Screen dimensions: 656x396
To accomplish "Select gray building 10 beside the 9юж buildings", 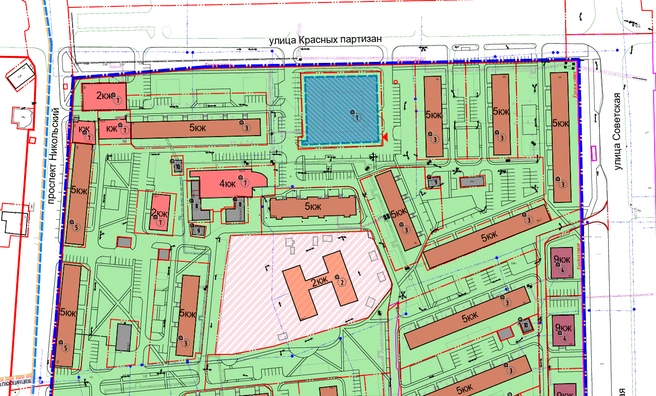I will tap(526, 325).
